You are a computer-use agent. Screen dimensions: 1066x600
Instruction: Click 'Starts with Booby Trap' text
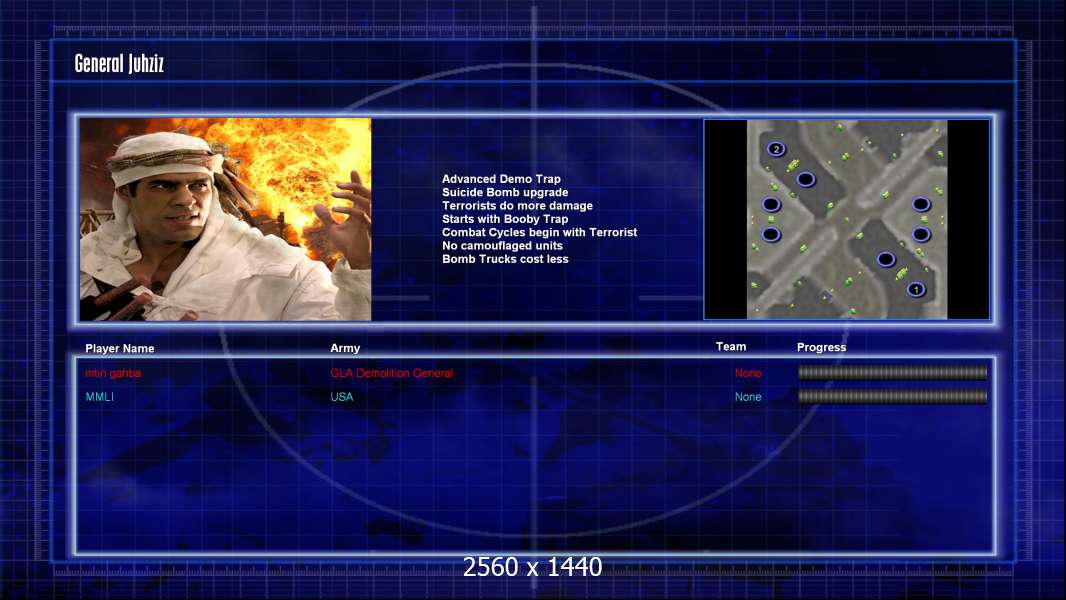click(505, 219)
